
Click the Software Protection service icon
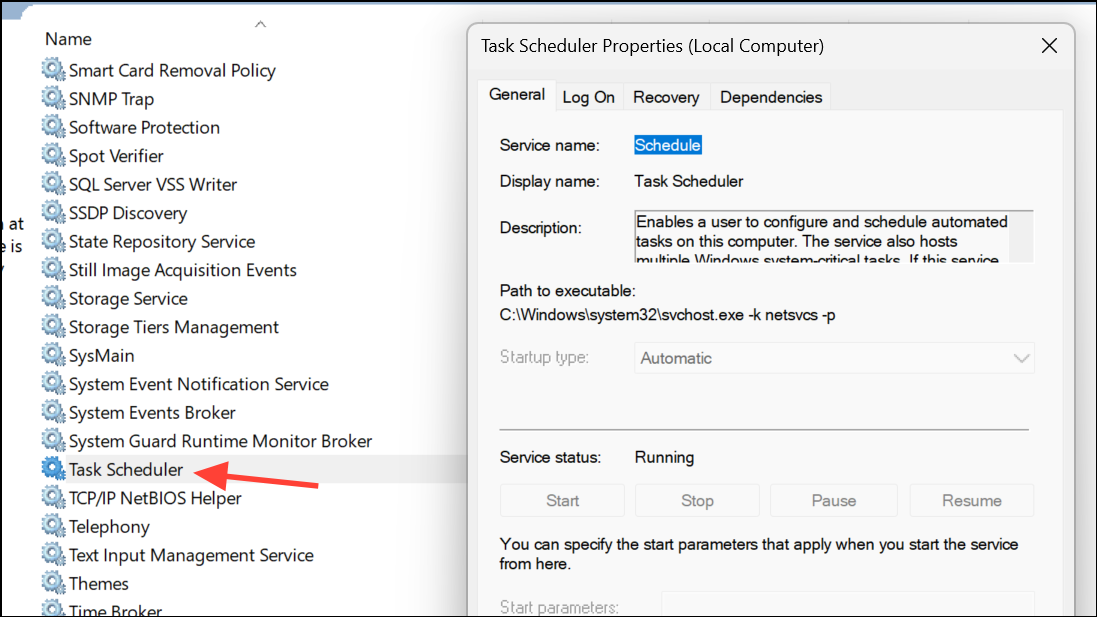pos(53,127)
